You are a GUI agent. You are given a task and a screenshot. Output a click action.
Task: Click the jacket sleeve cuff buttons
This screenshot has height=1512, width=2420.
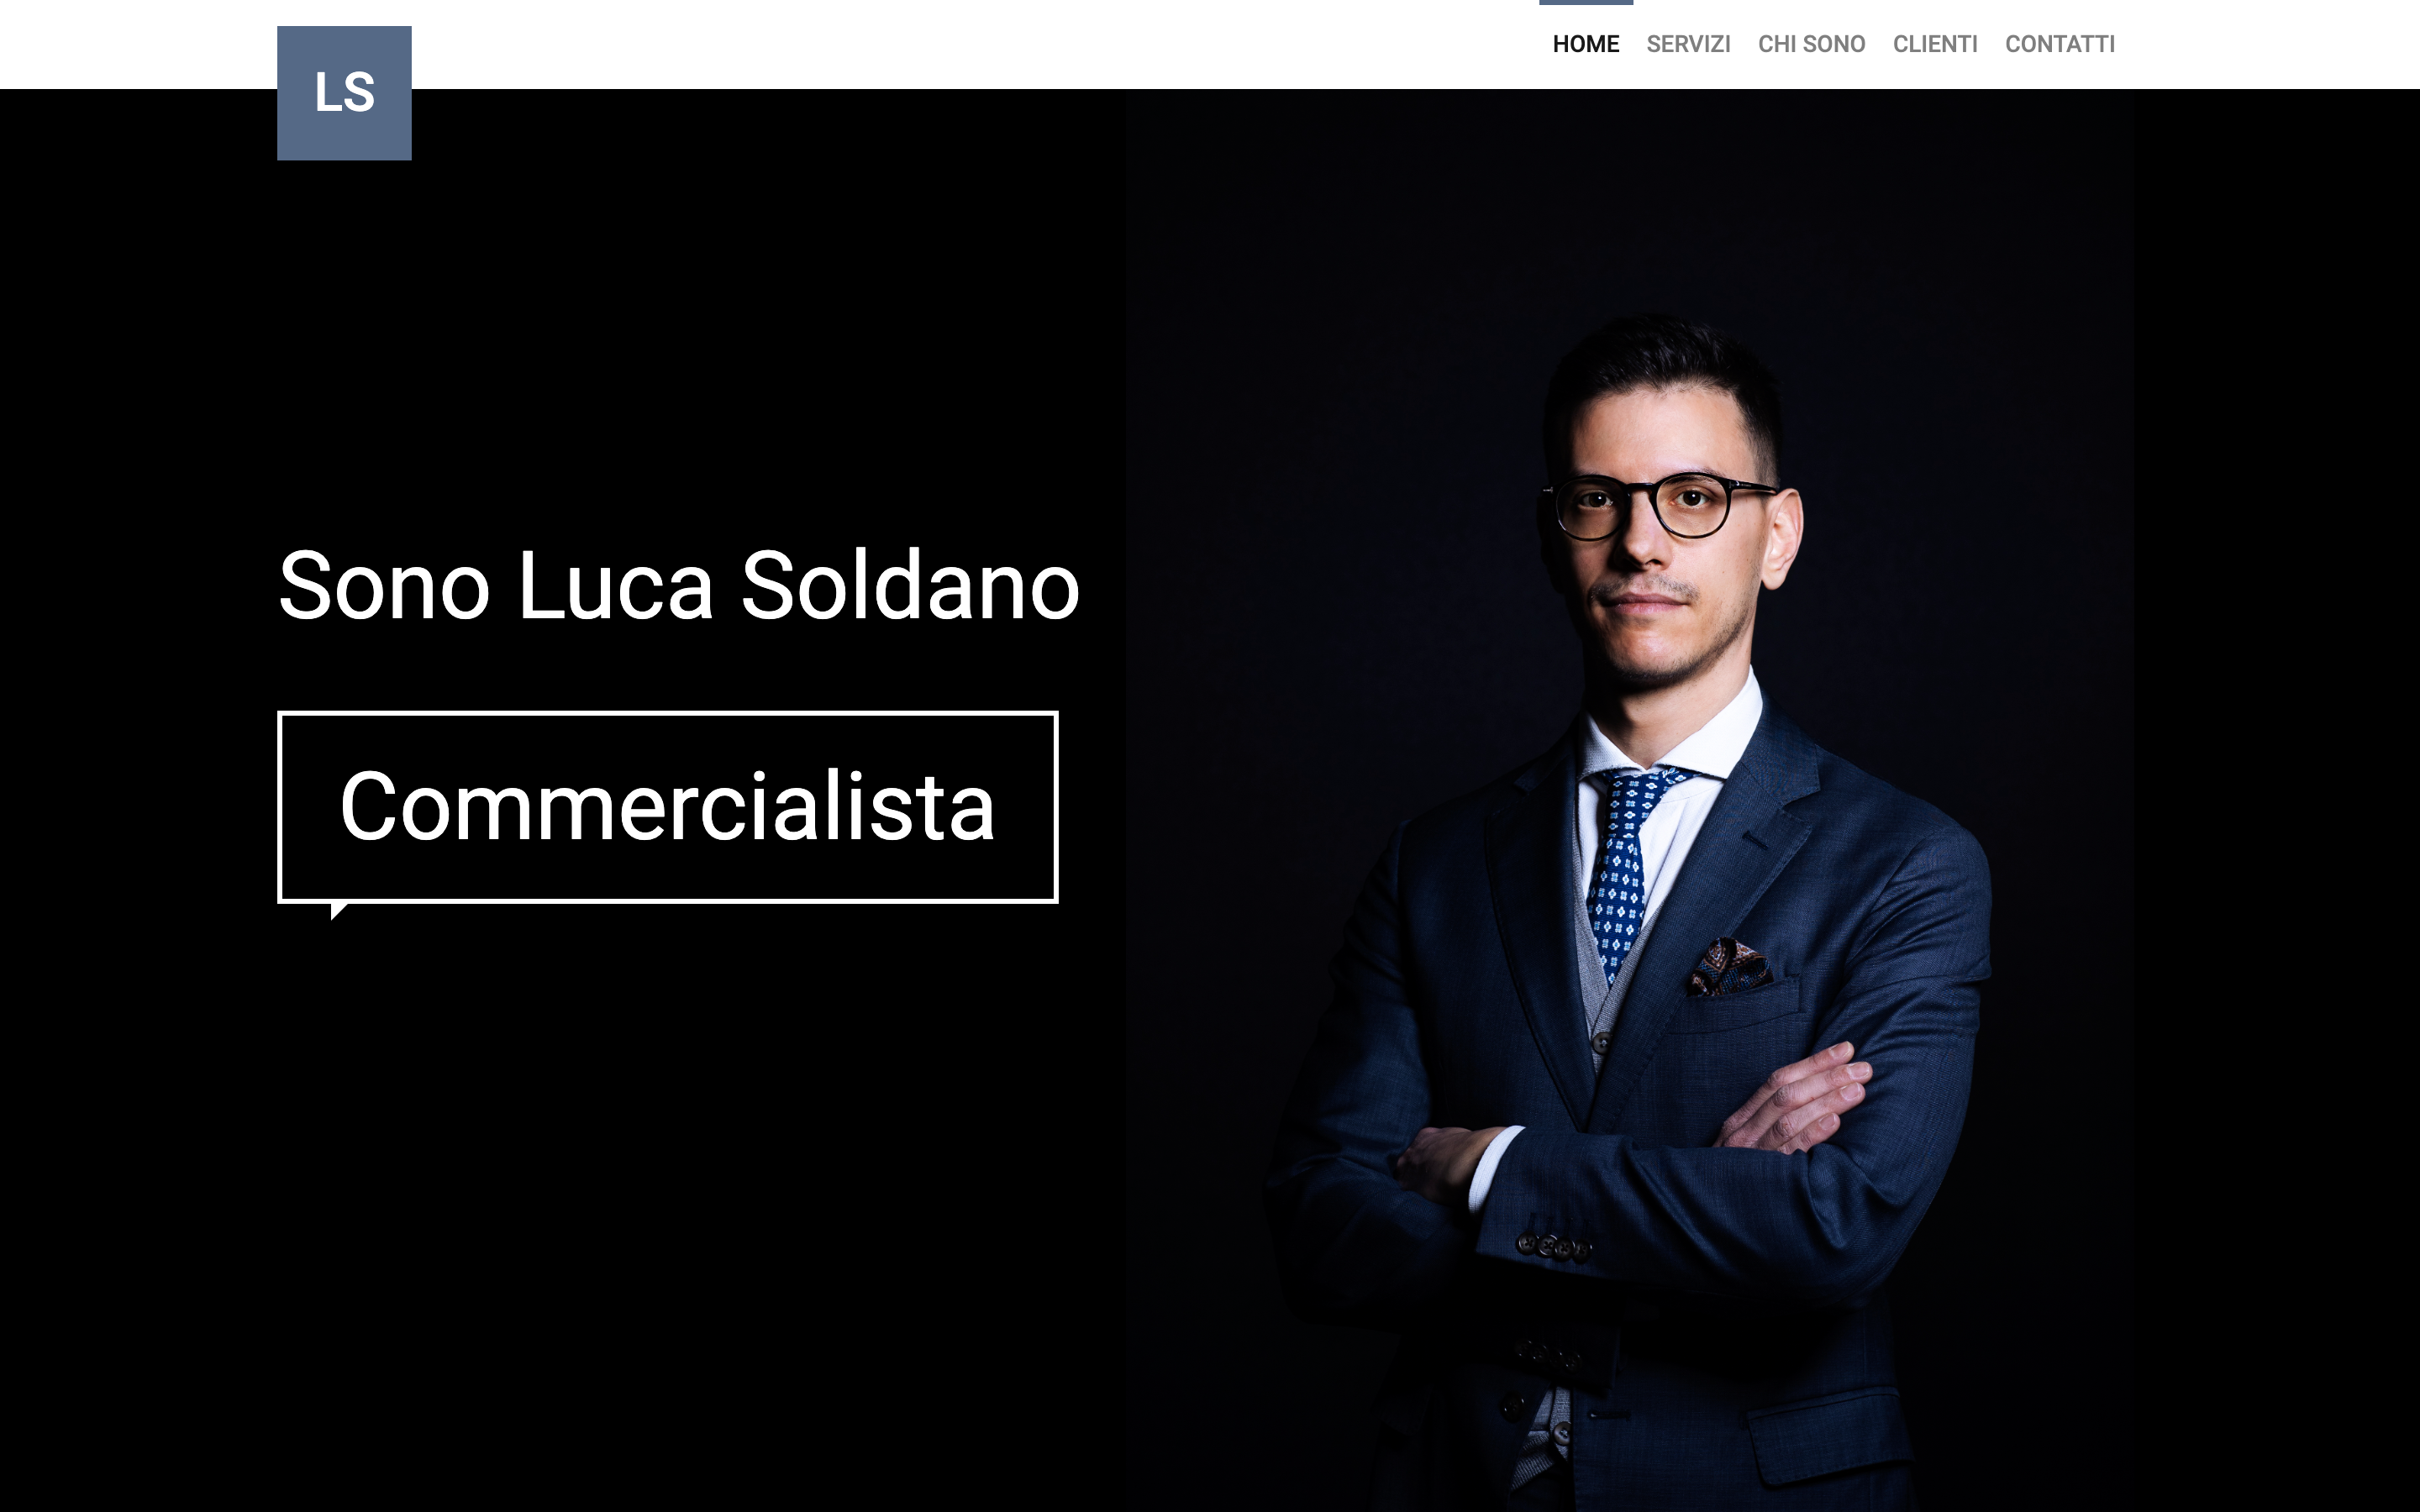pos(1552,1246)
